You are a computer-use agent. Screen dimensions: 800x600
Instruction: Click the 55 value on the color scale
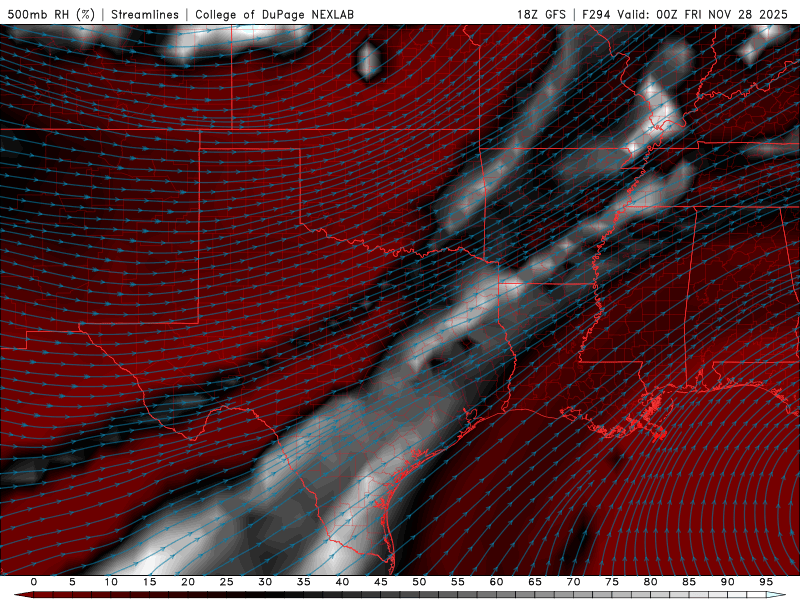458,582
